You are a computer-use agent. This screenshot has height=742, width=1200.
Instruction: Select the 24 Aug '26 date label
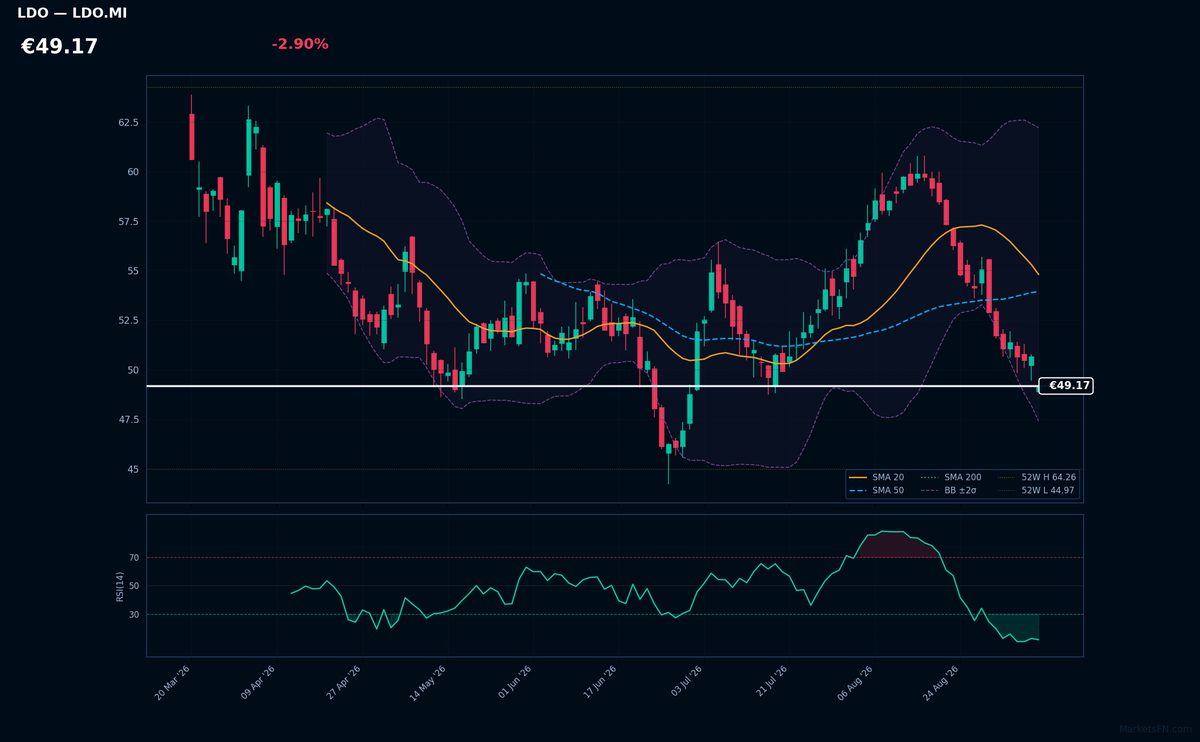coord(941,683)
